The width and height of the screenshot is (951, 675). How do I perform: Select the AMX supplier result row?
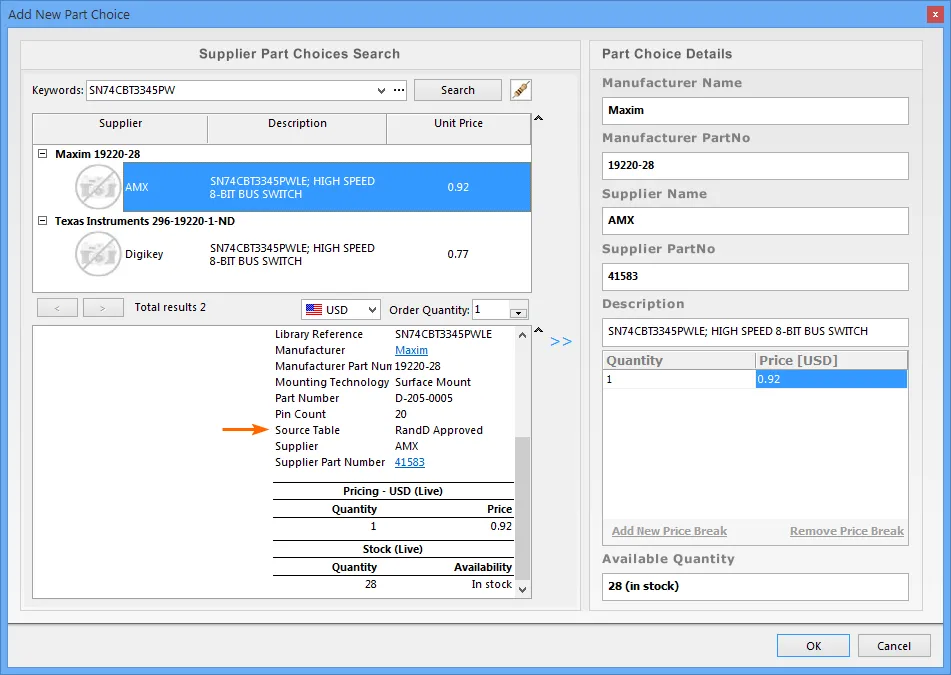(x=327, y=187)
